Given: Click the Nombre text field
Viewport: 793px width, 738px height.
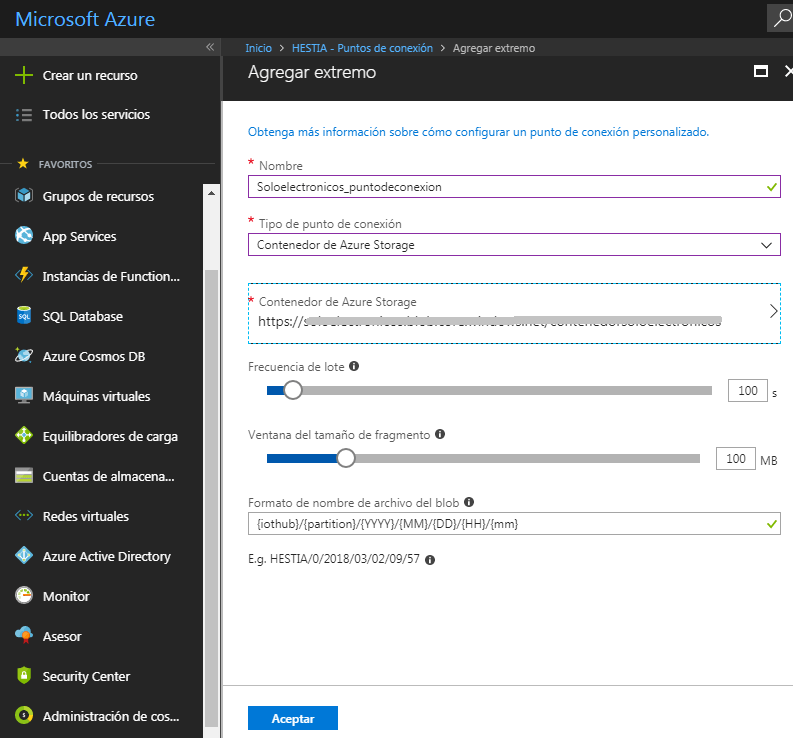Looking at the screenshot, I should [505, 187].
